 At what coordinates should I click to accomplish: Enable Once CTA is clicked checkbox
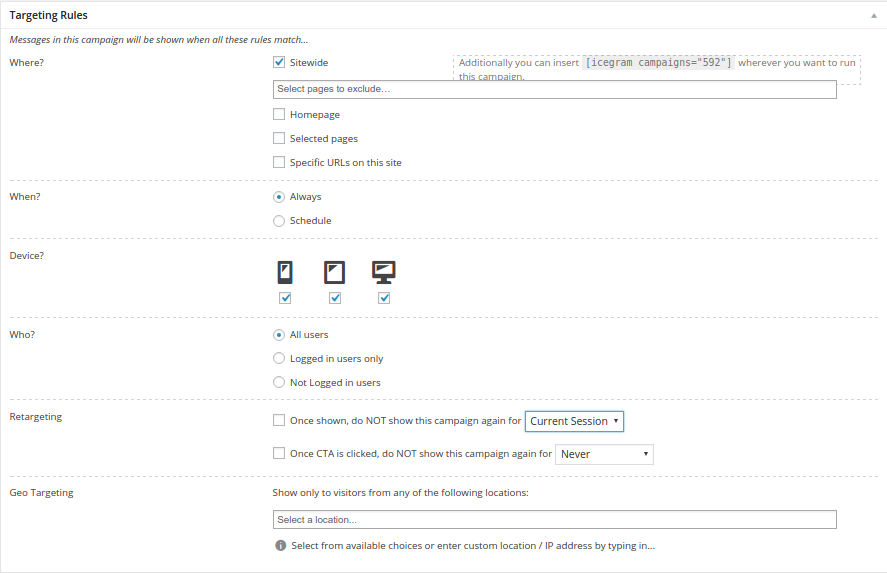point(279,453)
